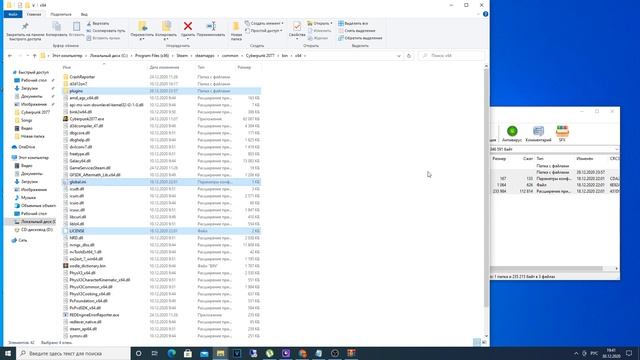The height and width of the screenshot is (360, 640).
Task: Click the Антивирус icon in archiver window
Action: tap(512, 134)
